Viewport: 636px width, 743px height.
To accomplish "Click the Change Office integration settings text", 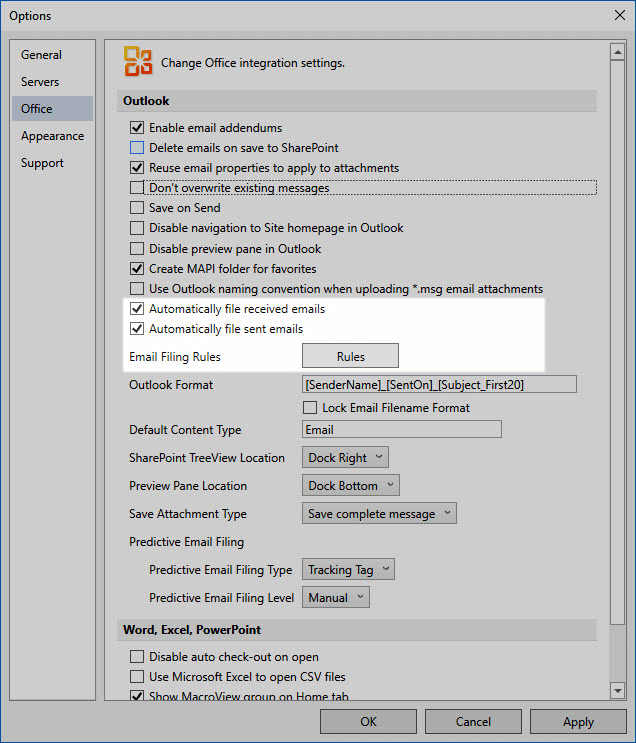I will click(253, 63).
